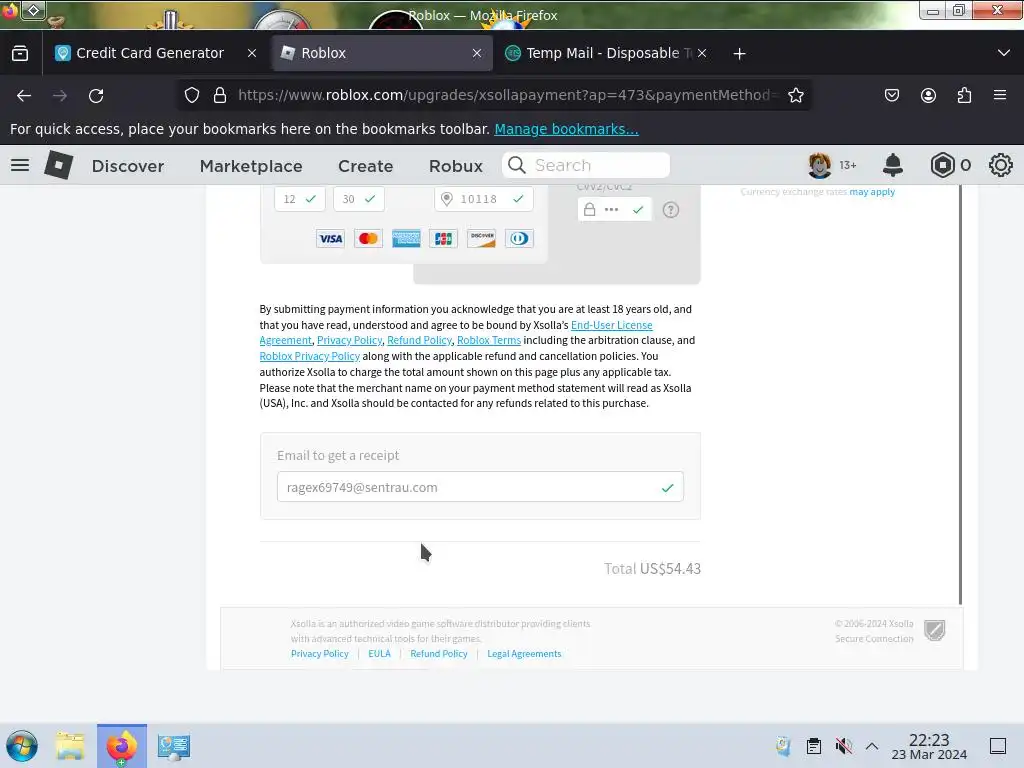Close the Roblox tab
Image resolution: width=1024 pixels, height=768 pixels.
[x=477, y=54]
